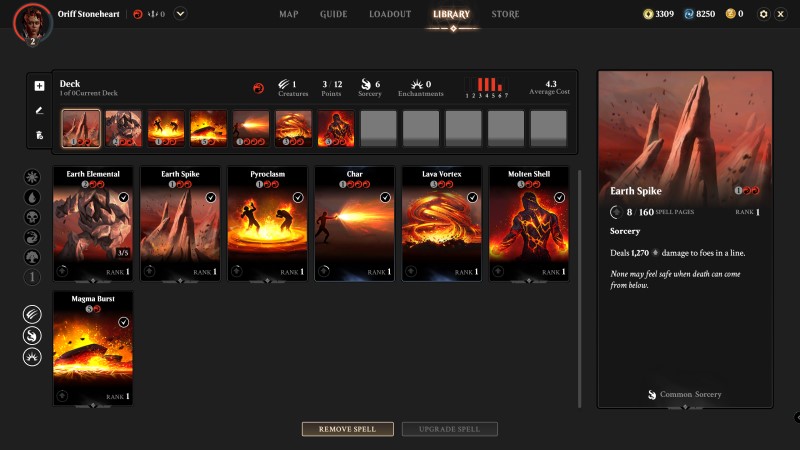
Task: Switch to the Loadout tab
Action: coord(390,14)
